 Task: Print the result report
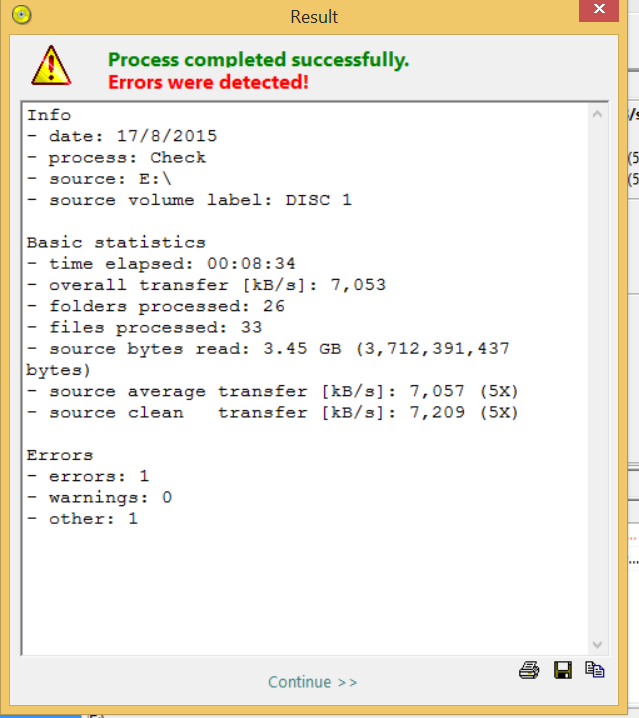[x=529, y=670]
